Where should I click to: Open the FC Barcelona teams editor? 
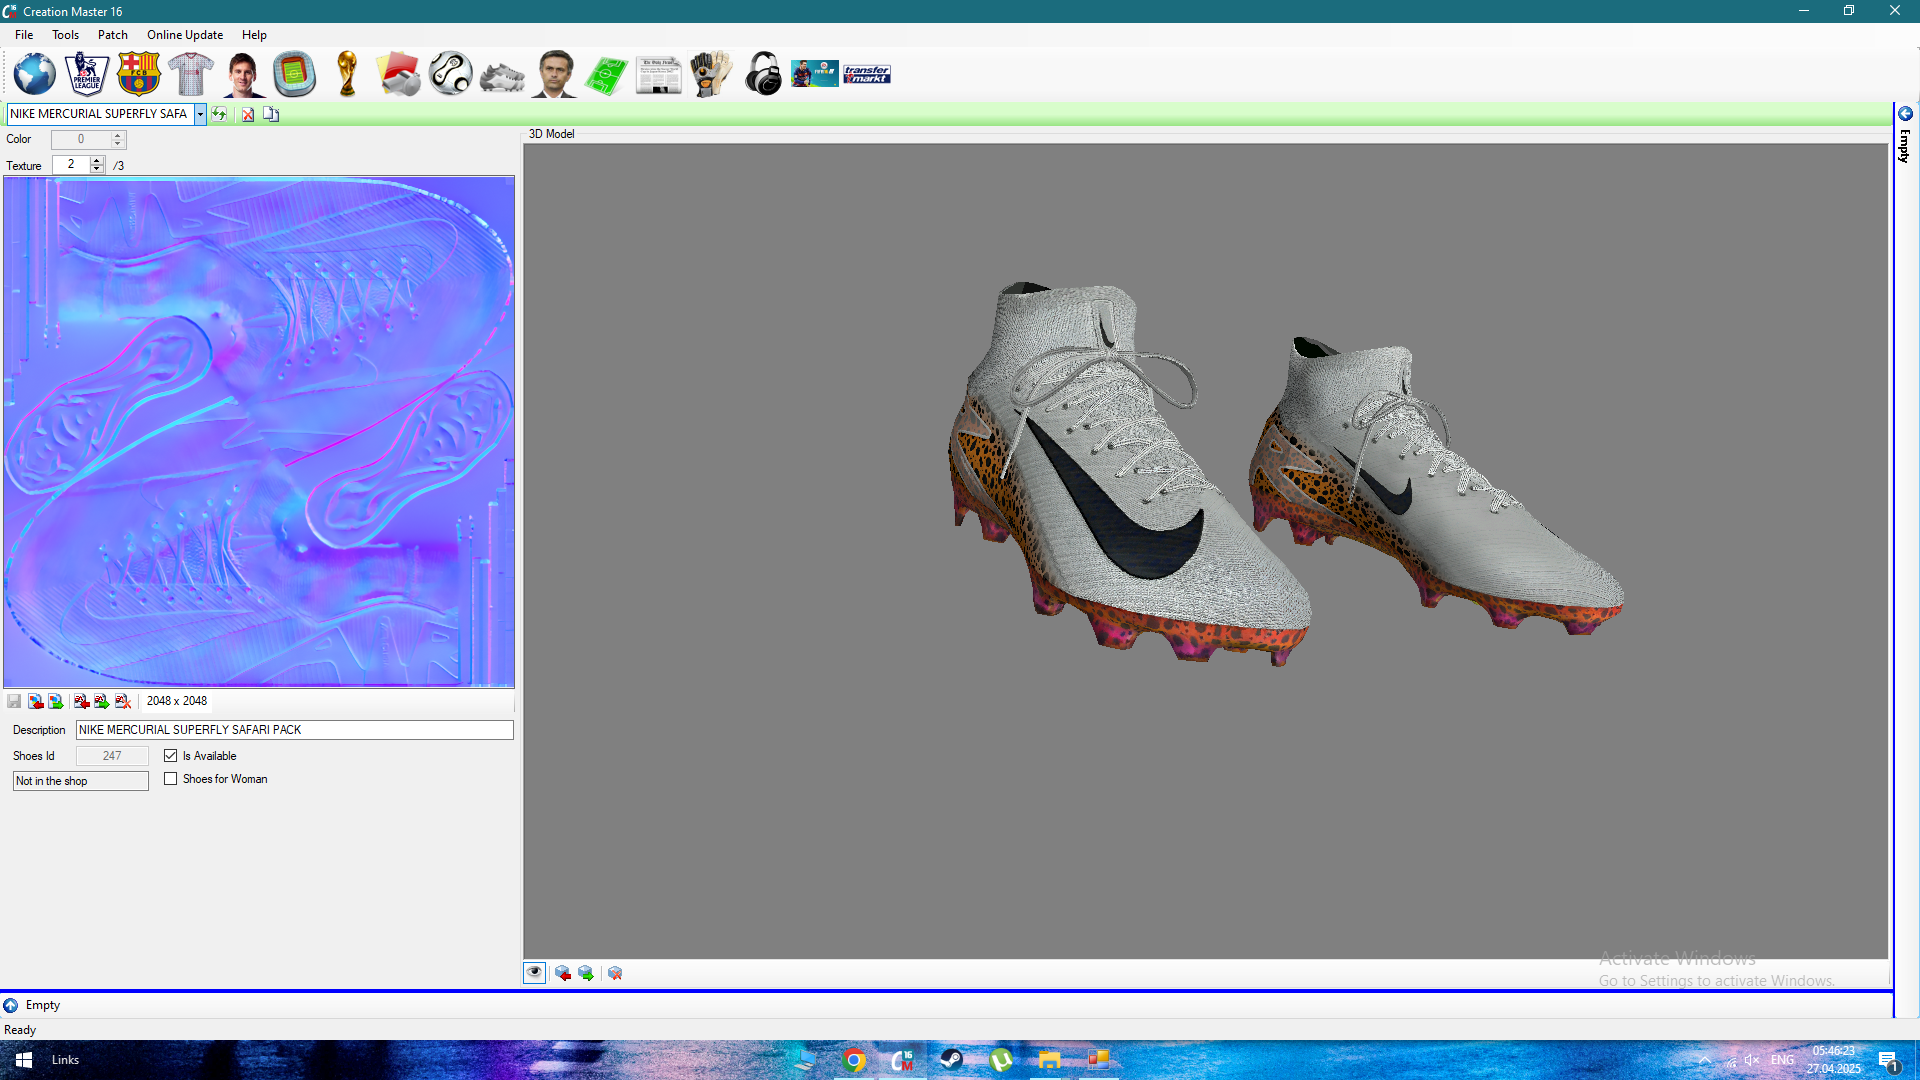[x=139, y=74]
